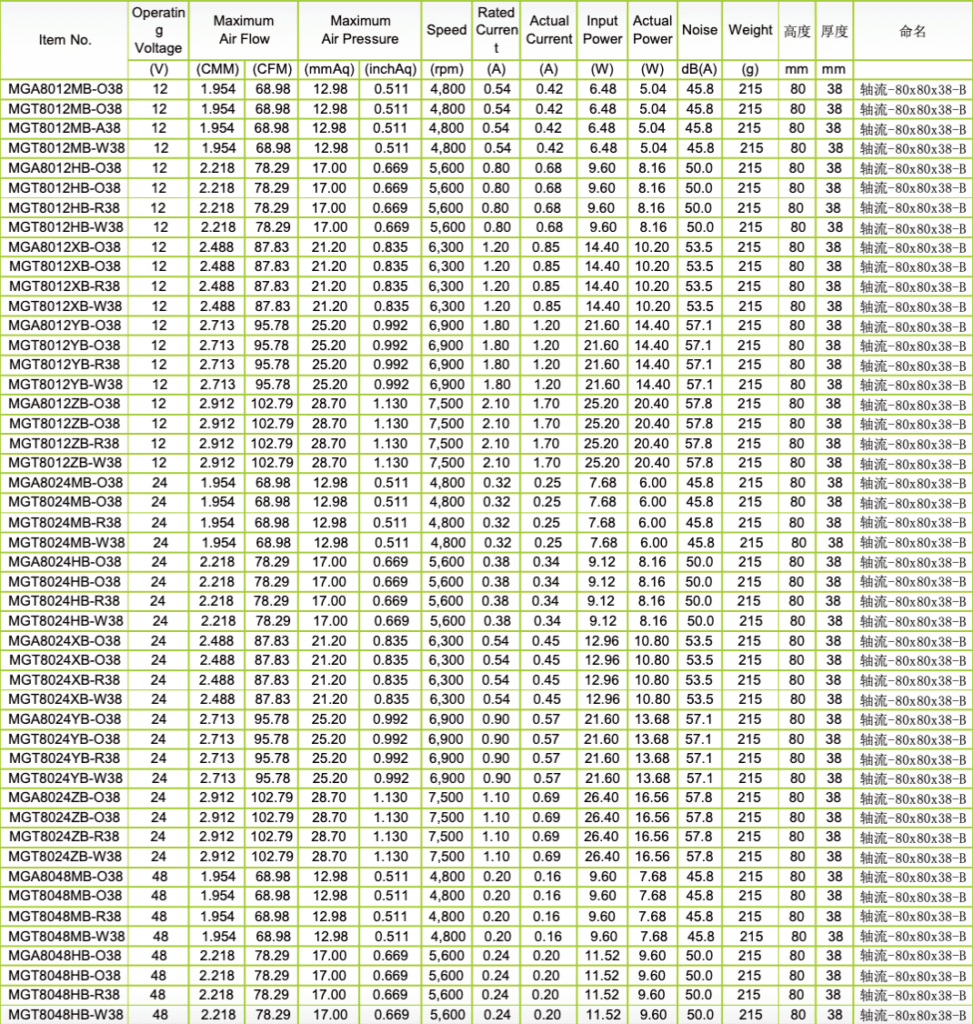
Task: Click item number MGA8012XB-O38
Action: pyautogui.click(x=65, y=247)
